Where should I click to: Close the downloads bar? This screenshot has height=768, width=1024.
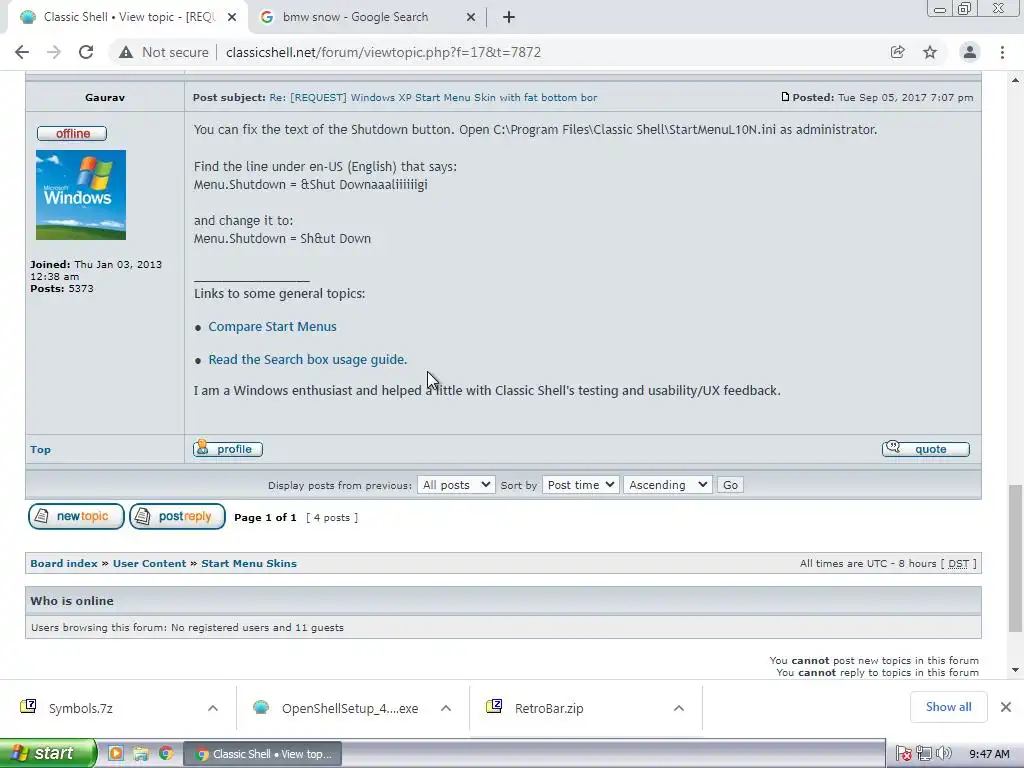(1006, 707)
